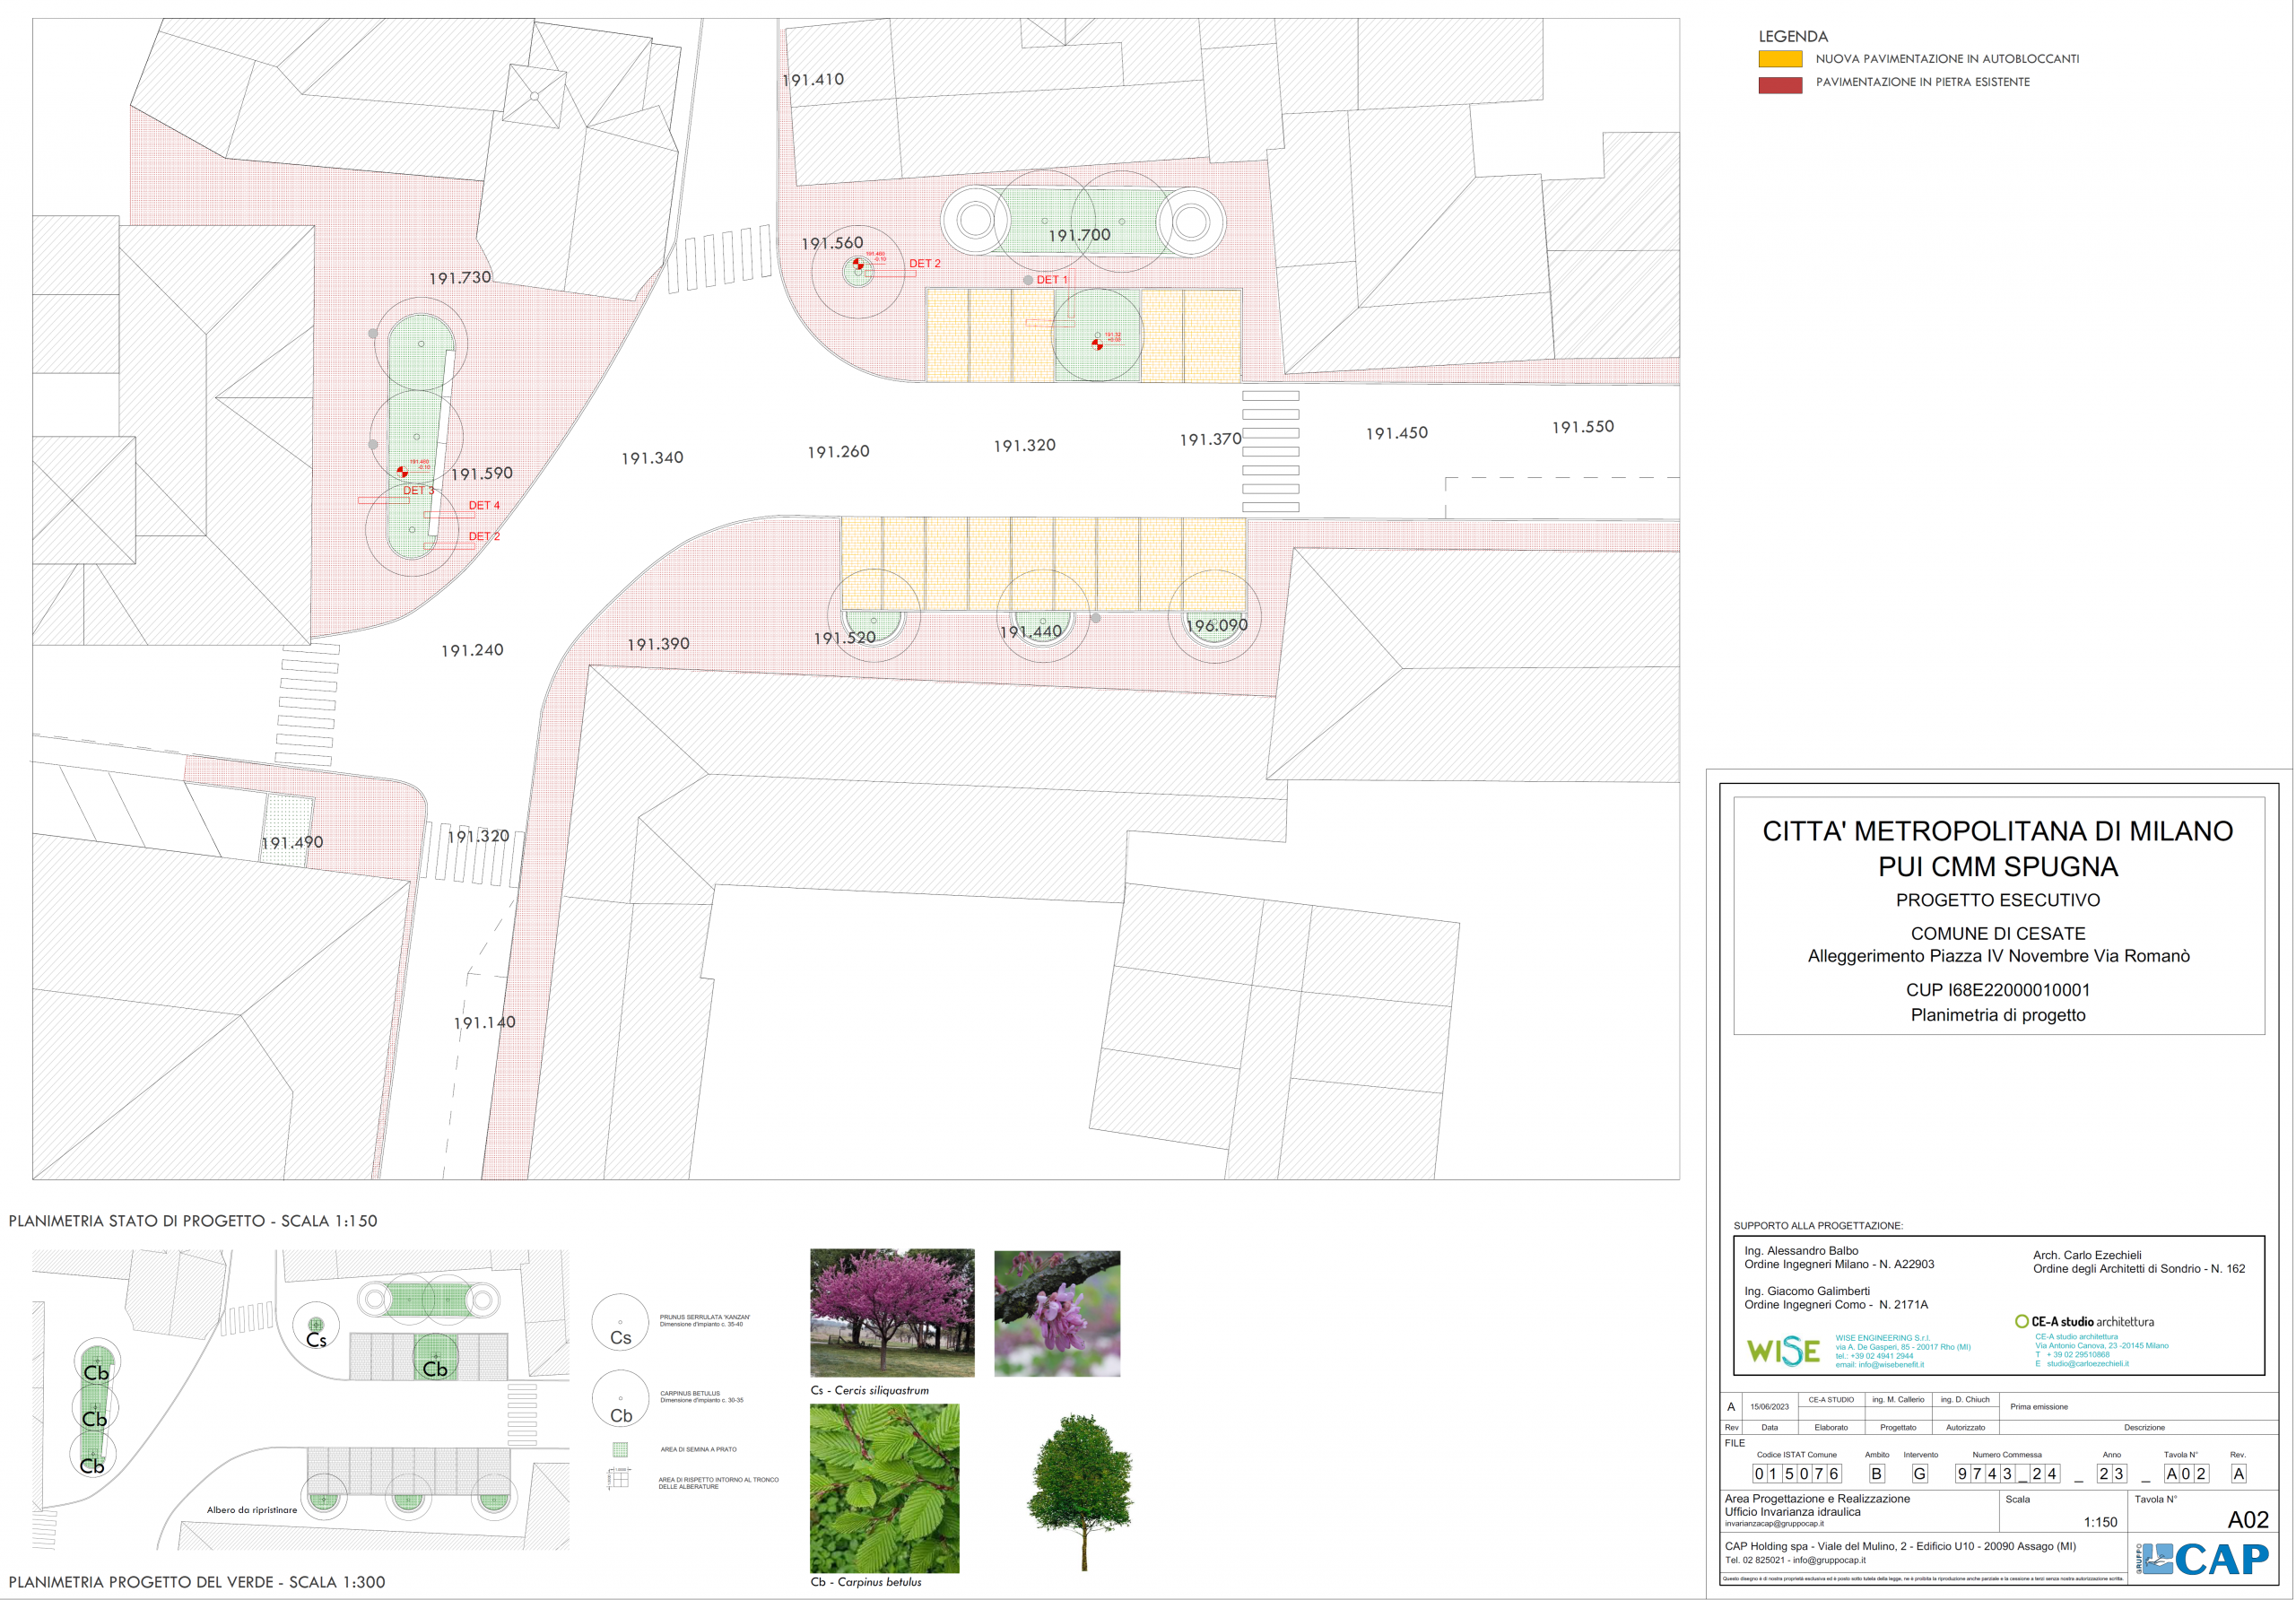The width and height of the screenshot is (2296, 1600).
Task: Open the Carpinus betulus leaves photo
Action: coord(884,1487)
